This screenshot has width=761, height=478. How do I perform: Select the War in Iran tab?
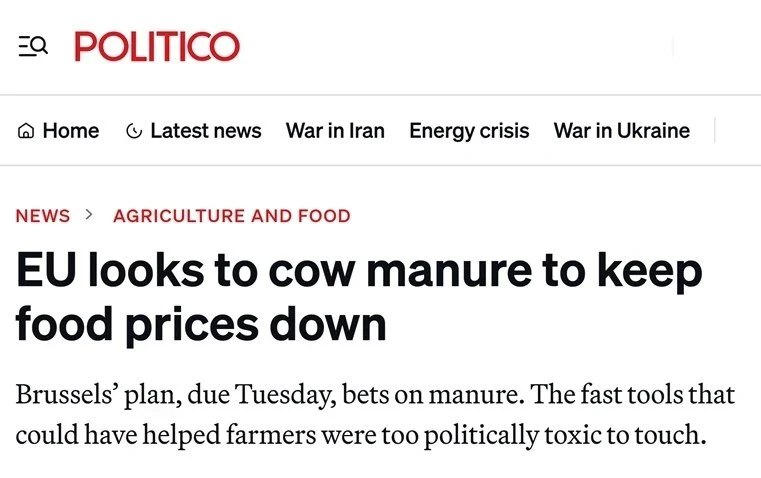coord(335,131)
